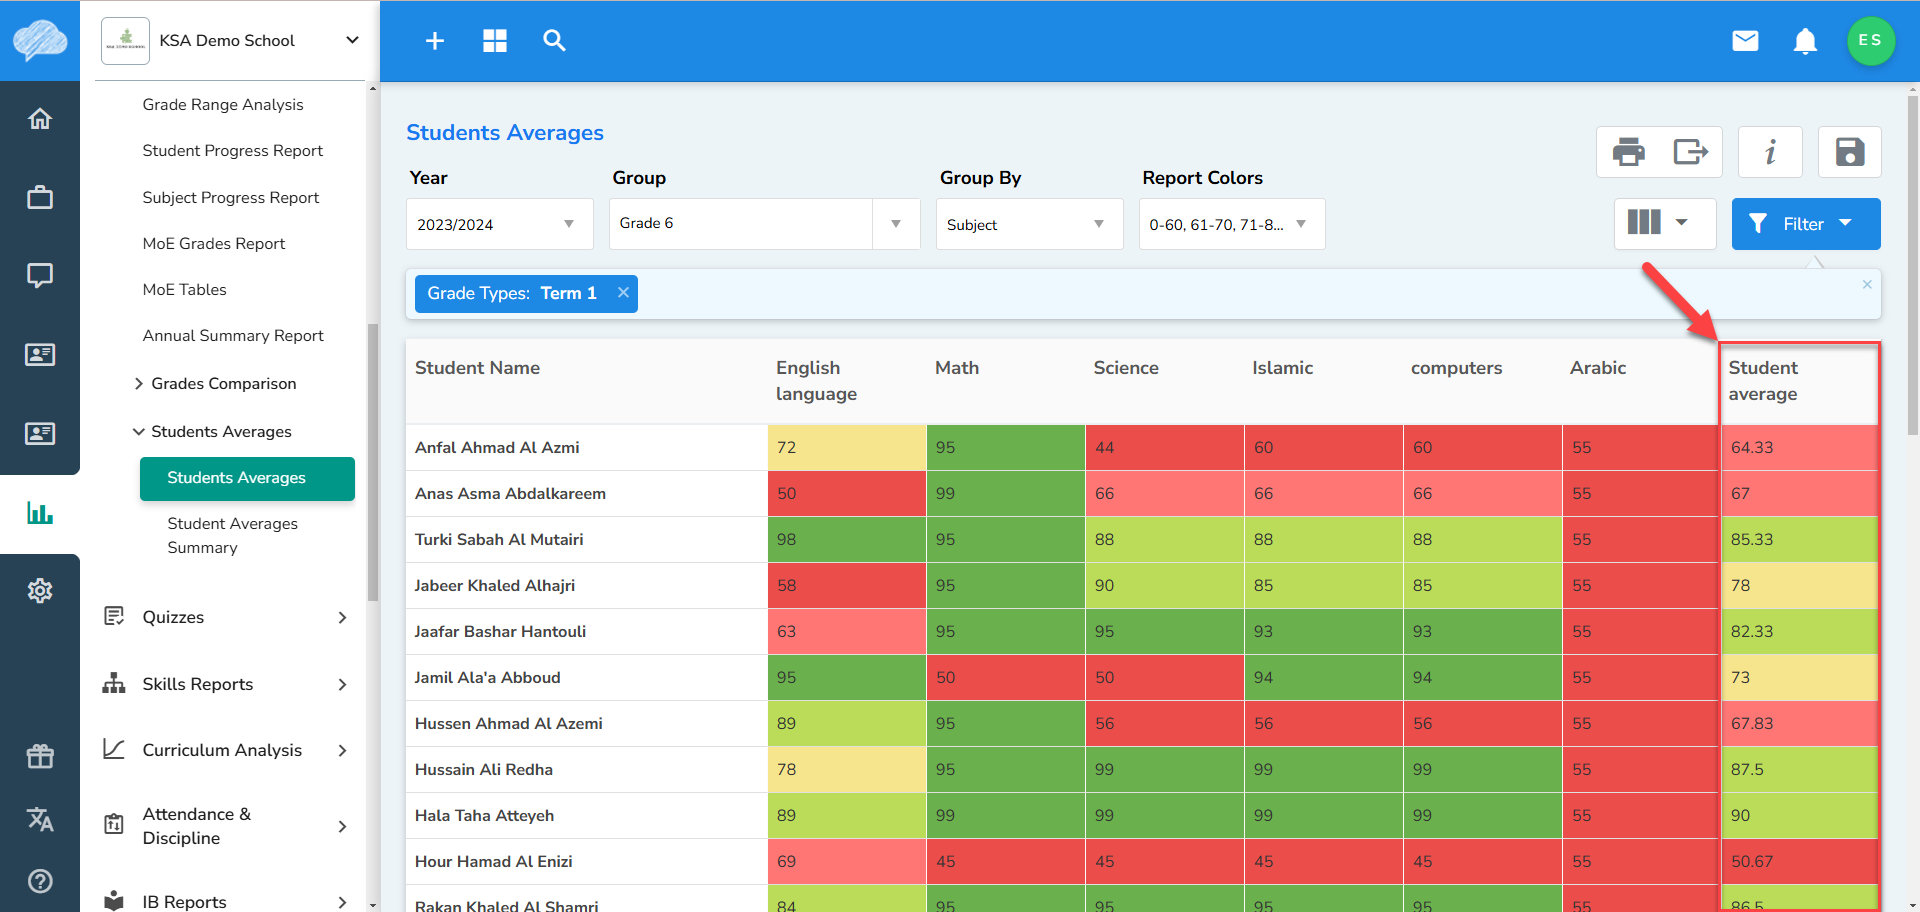1920x912 pixels.
Task: Open the notifications bell icon
Action: coord(1805,41)
